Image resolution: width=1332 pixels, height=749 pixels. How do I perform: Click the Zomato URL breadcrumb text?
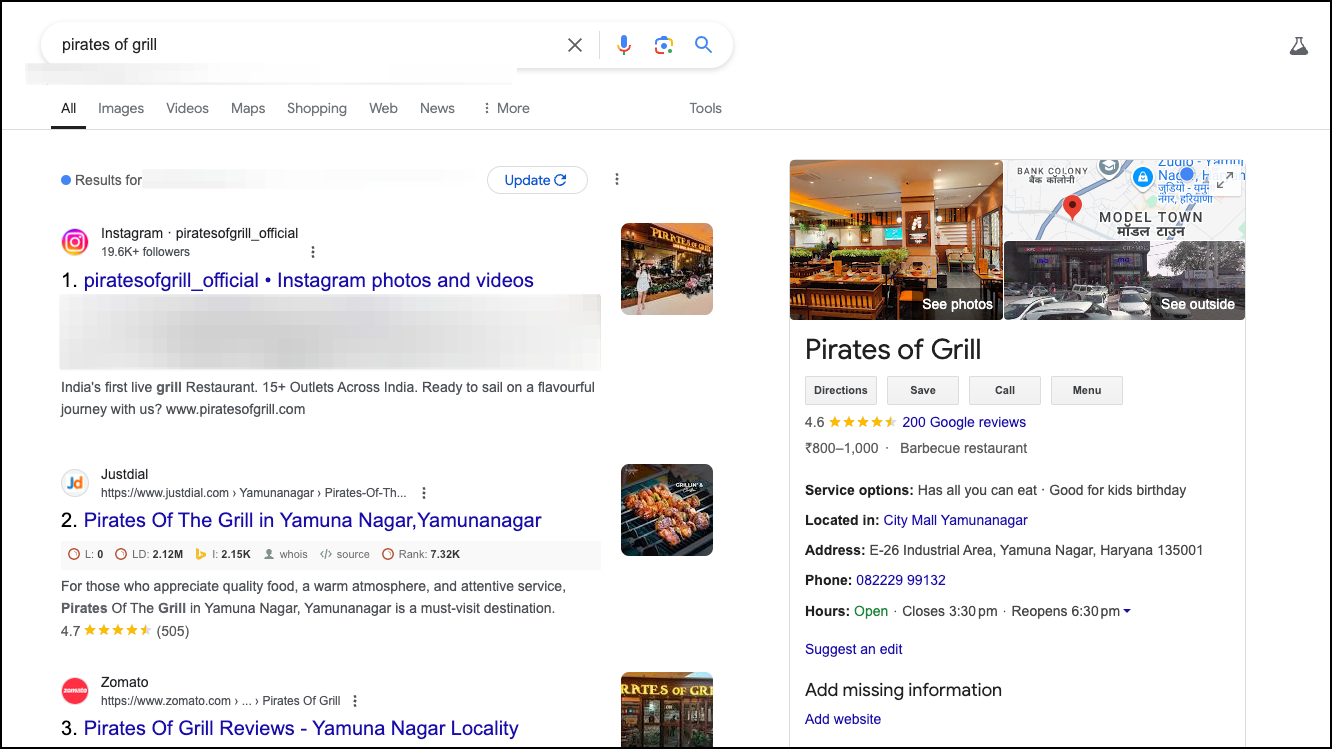point(221,701)
